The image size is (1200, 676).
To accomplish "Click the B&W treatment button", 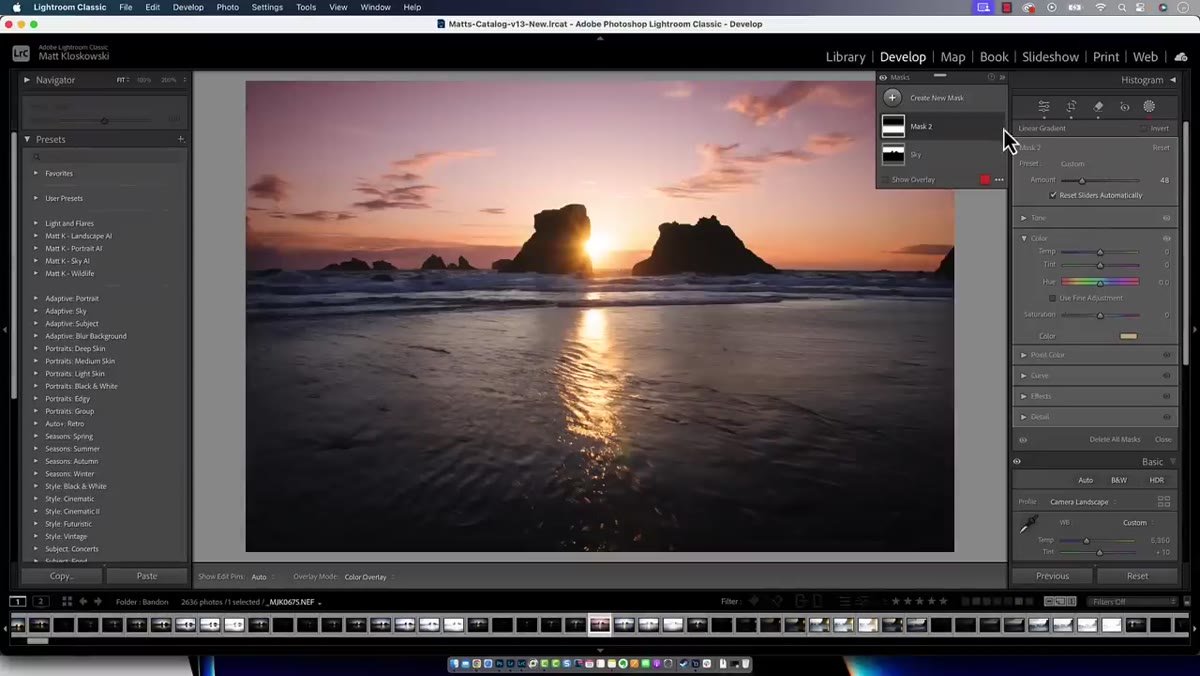I will (1119, 480).
